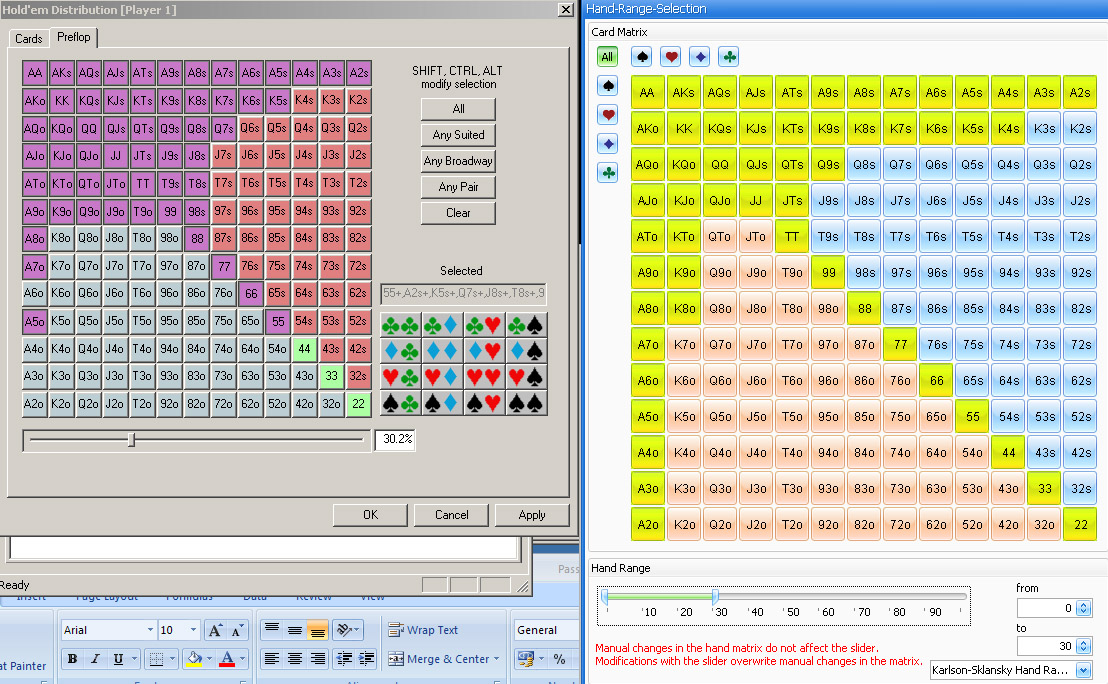Click the heart suit icon in top row

[672, 57]
